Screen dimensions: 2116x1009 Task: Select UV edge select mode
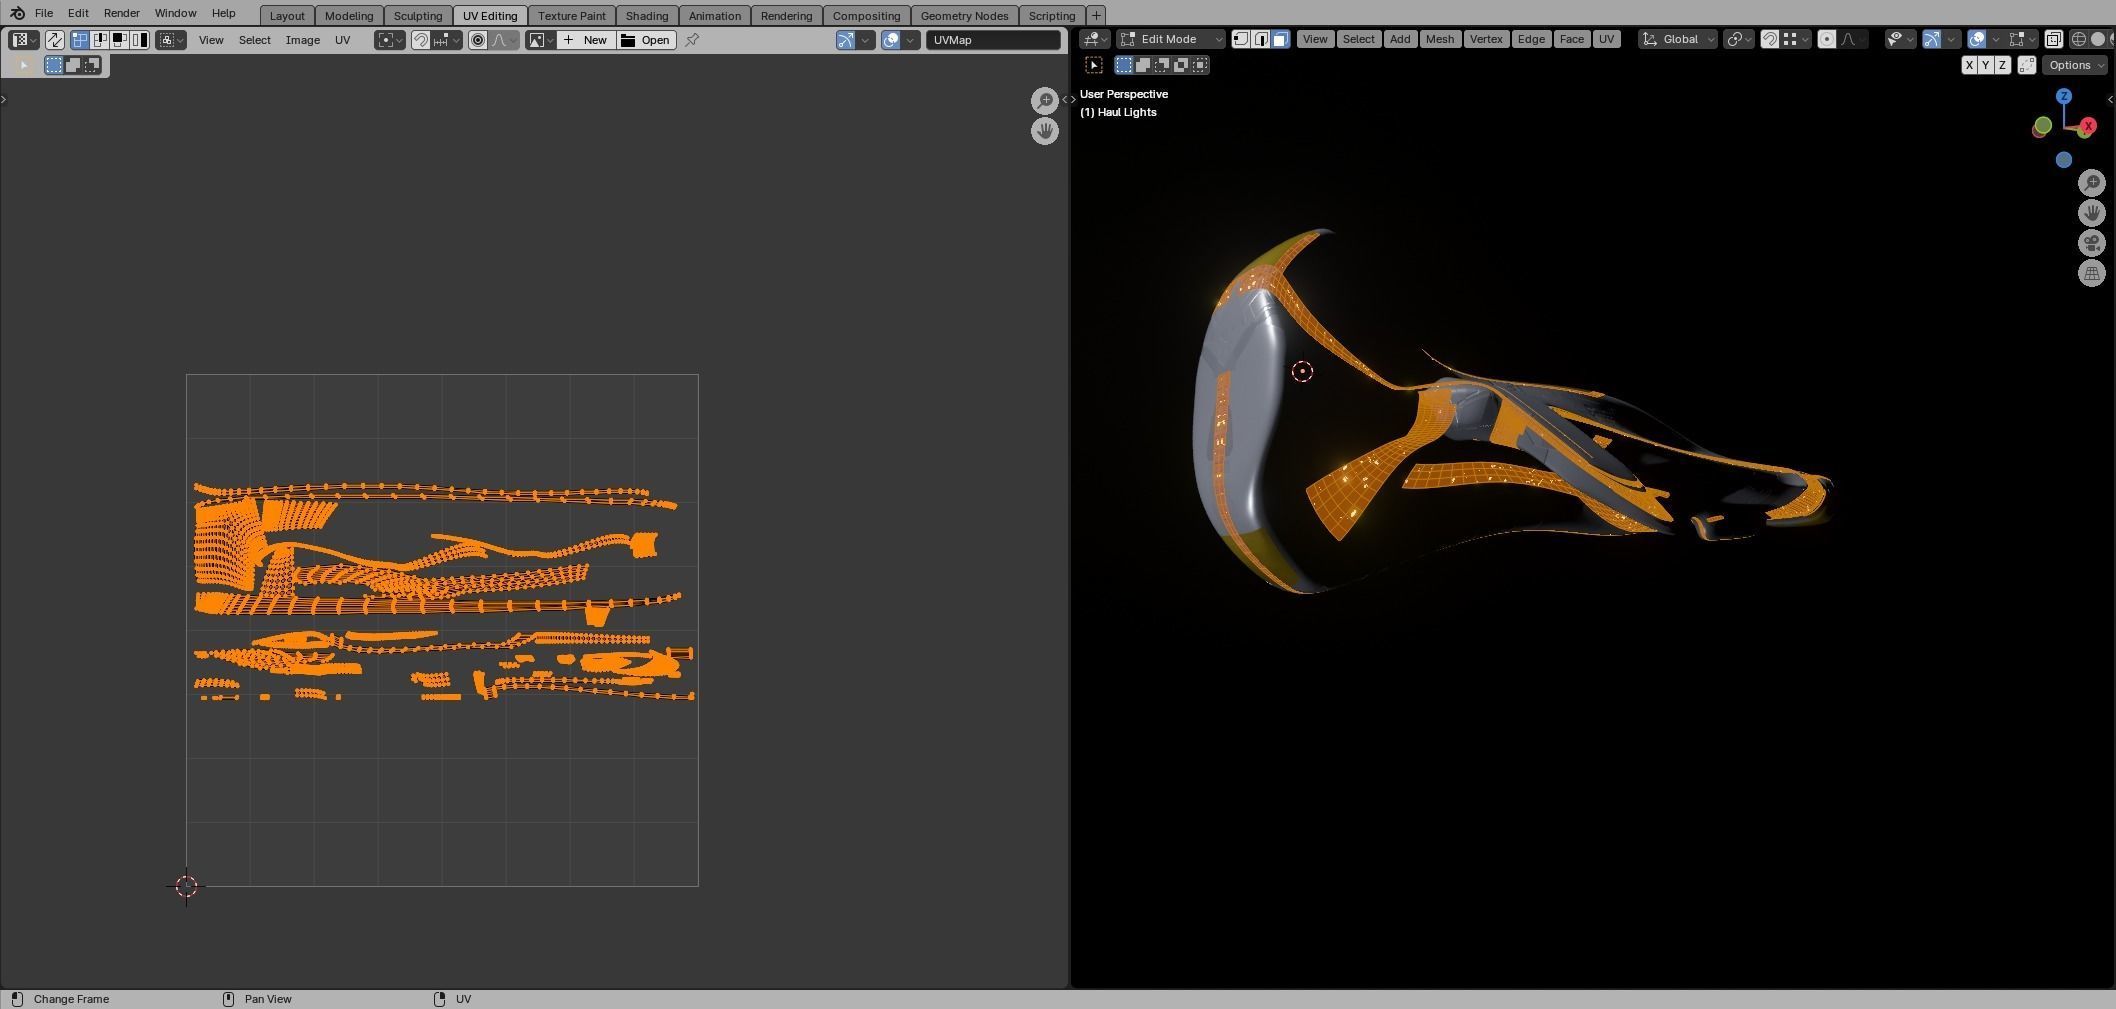(x=100, y=40)
